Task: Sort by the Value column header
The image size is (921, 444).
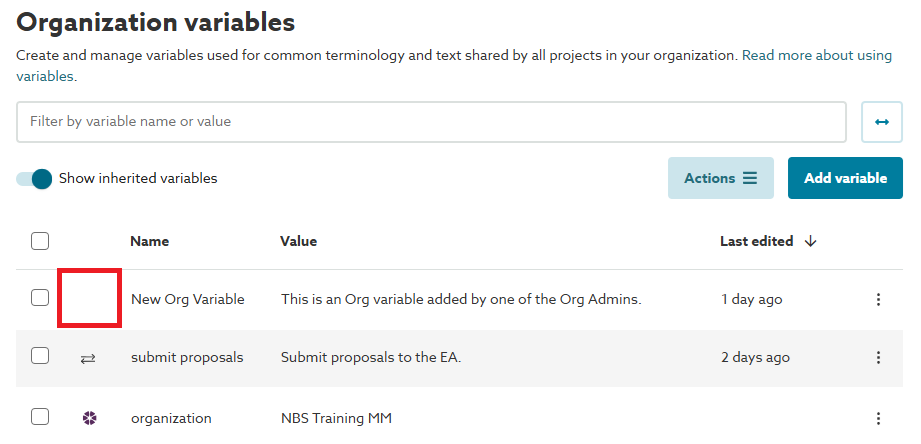Action: point(298,241)
